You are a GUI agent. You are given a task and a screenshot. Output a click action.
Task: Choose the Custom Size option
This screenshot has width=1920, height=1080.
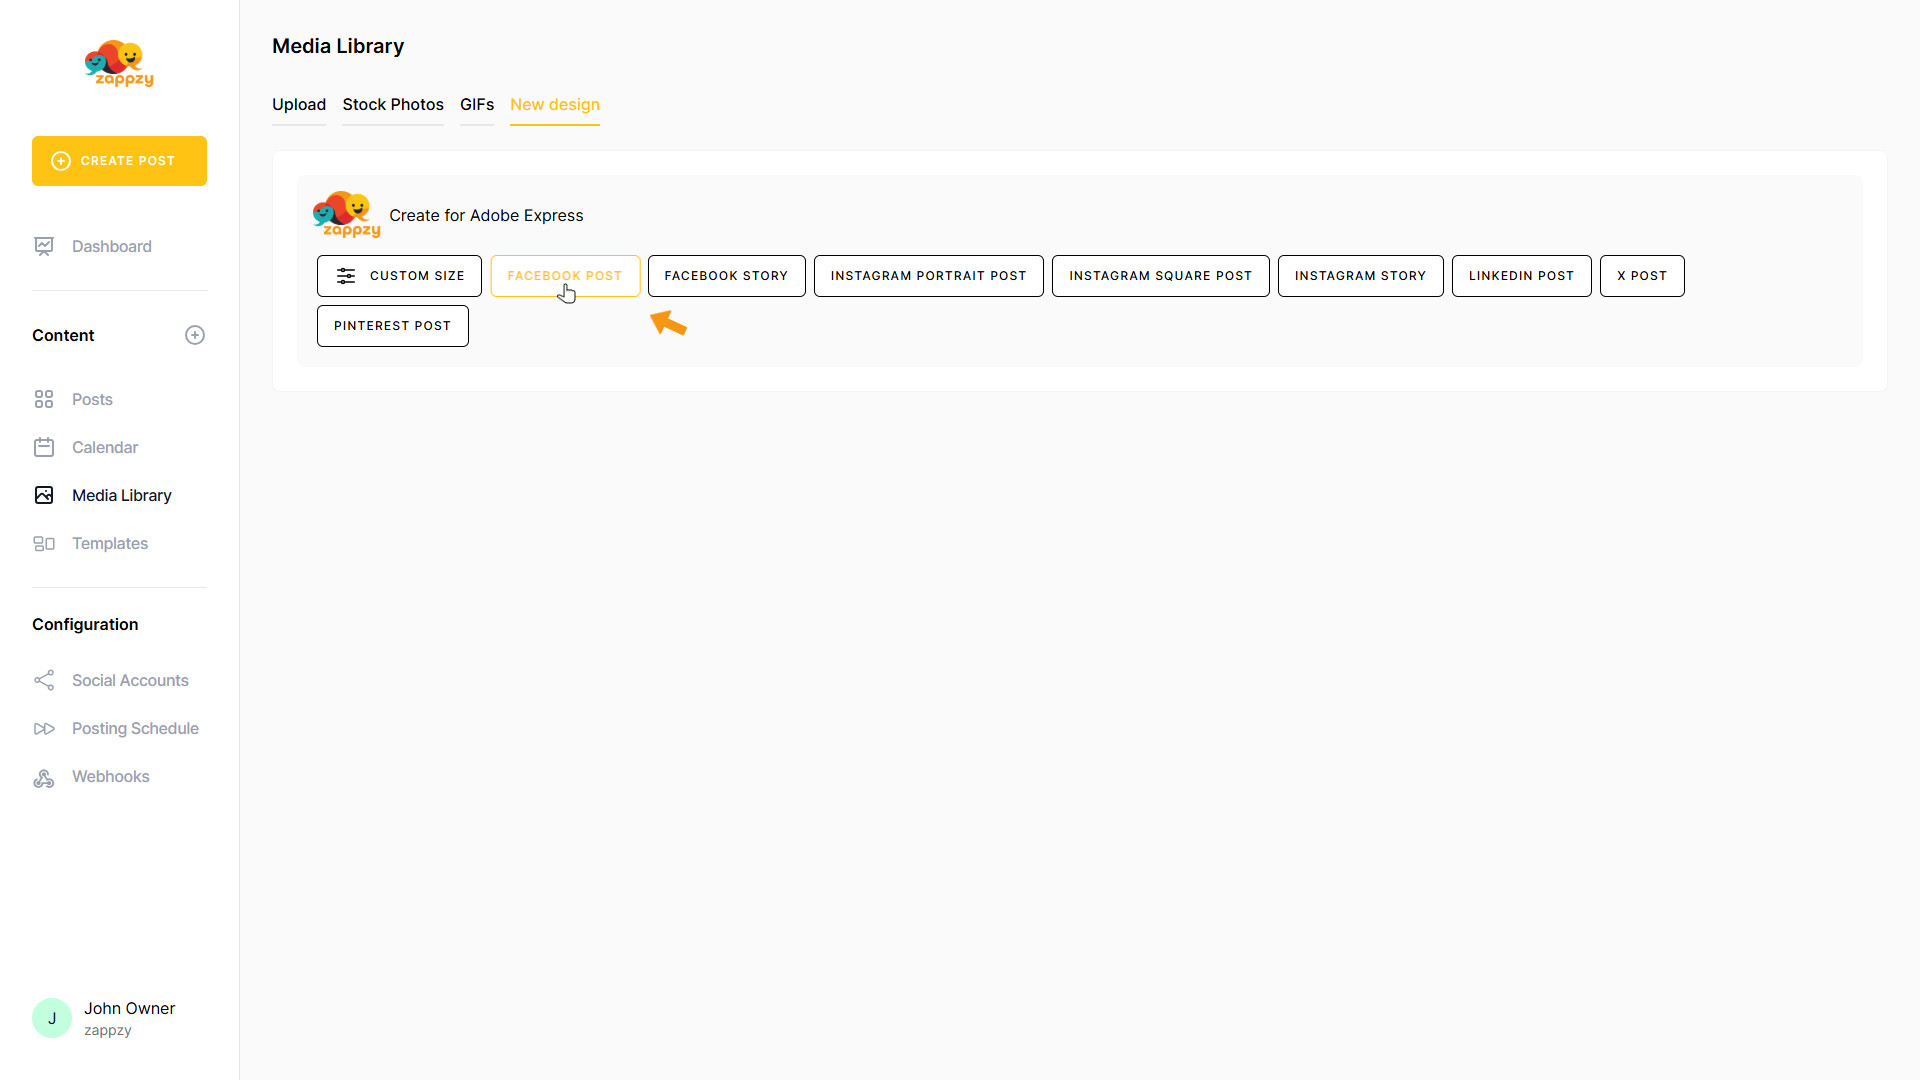(x=399, y=276)
